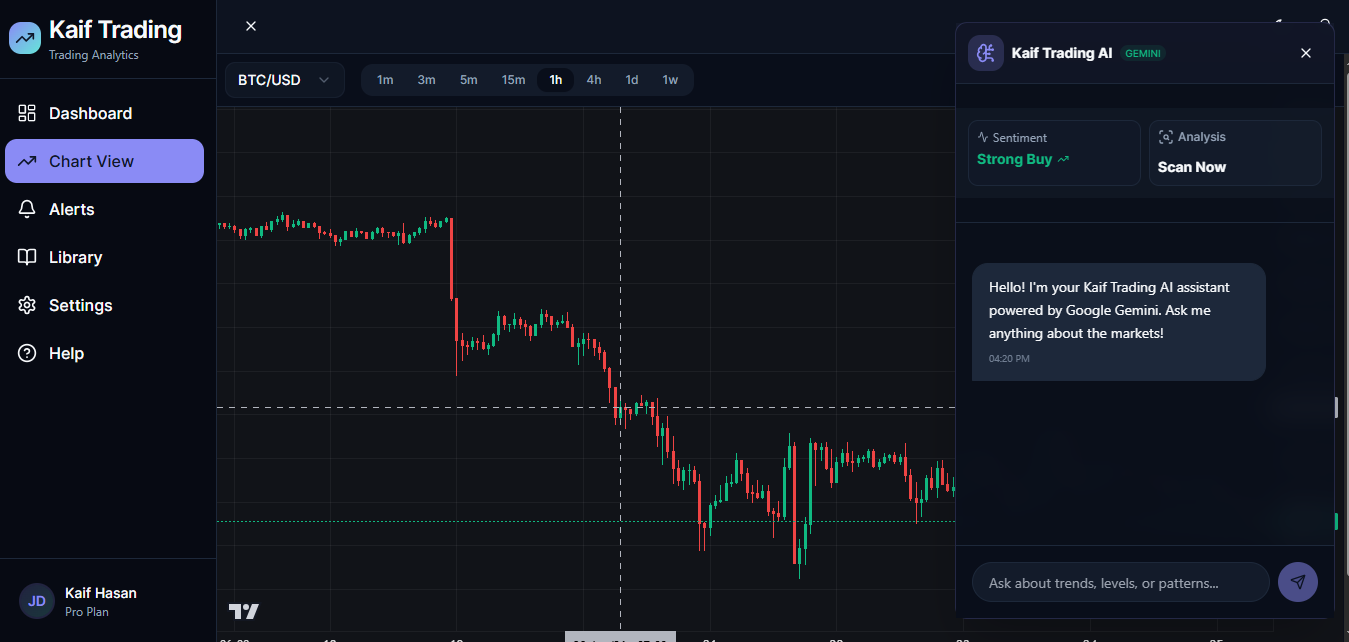The width and height of the screenshot is (1349, 642).
Task: Click the GEMINI badge
Action: [1143, 53]
